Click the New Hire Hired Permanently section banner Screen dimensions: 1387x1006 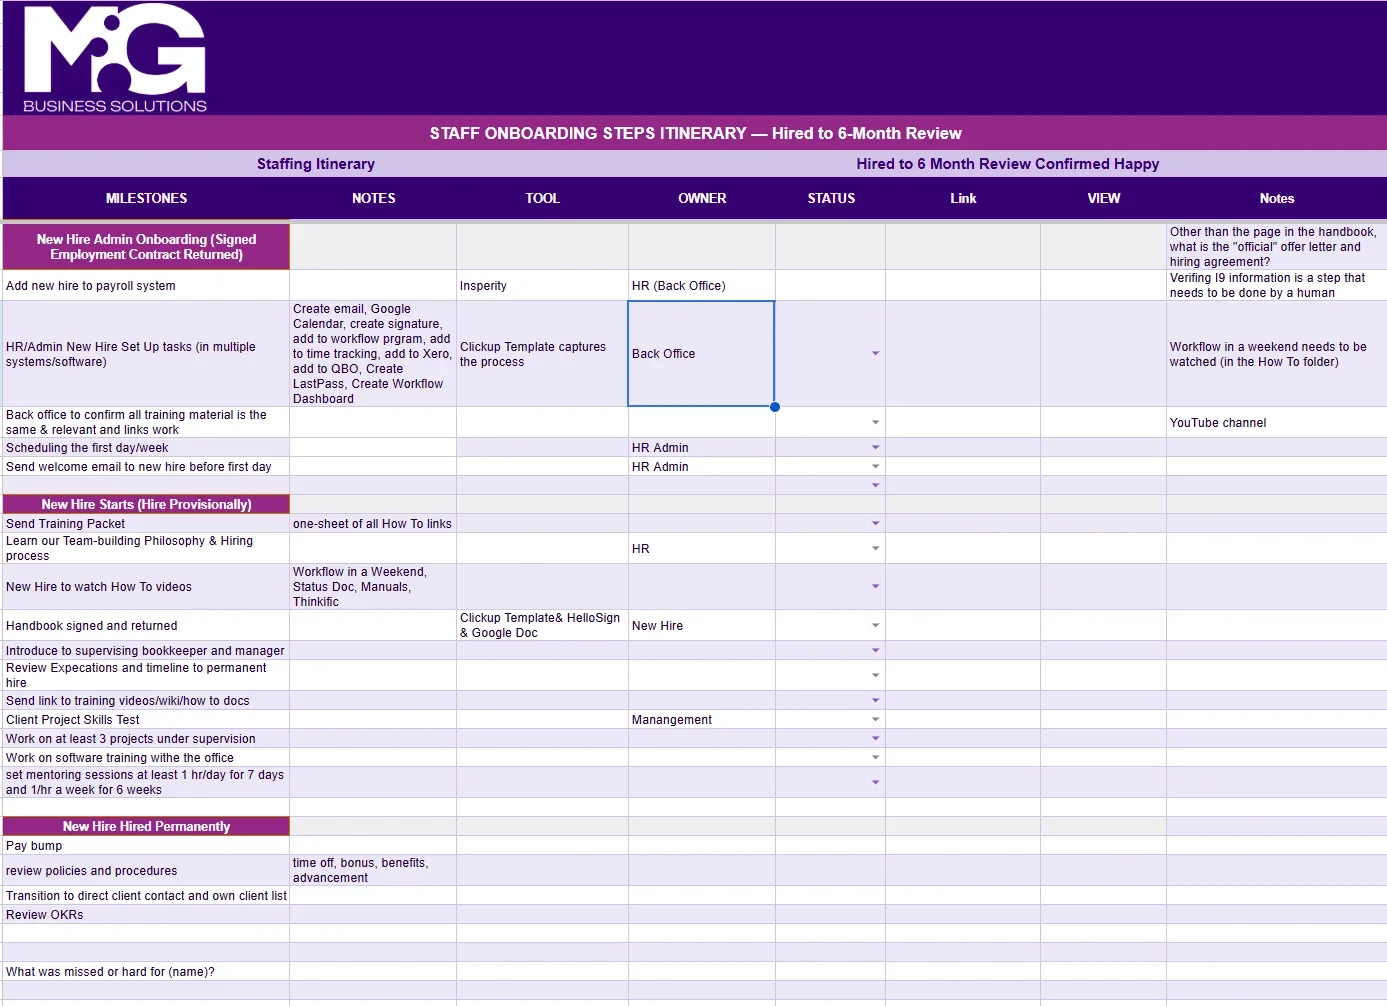tap(146, 826)
